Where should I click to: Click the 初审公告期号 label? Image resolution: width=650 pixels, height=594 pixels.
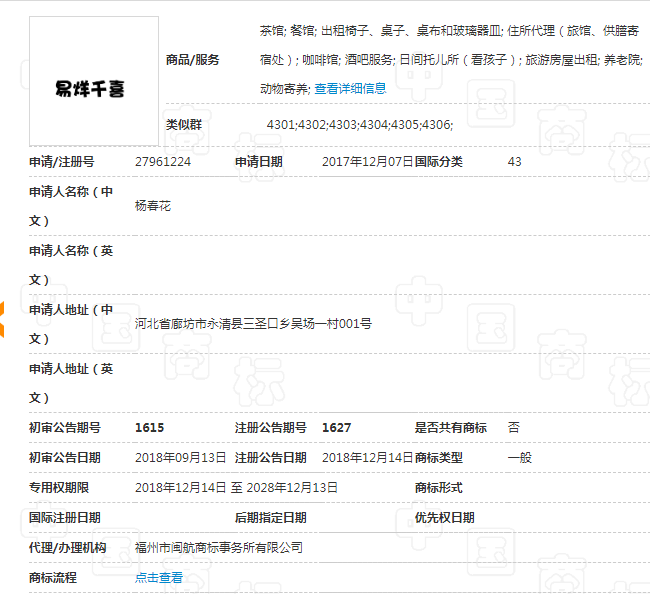[x=65, y=427]
